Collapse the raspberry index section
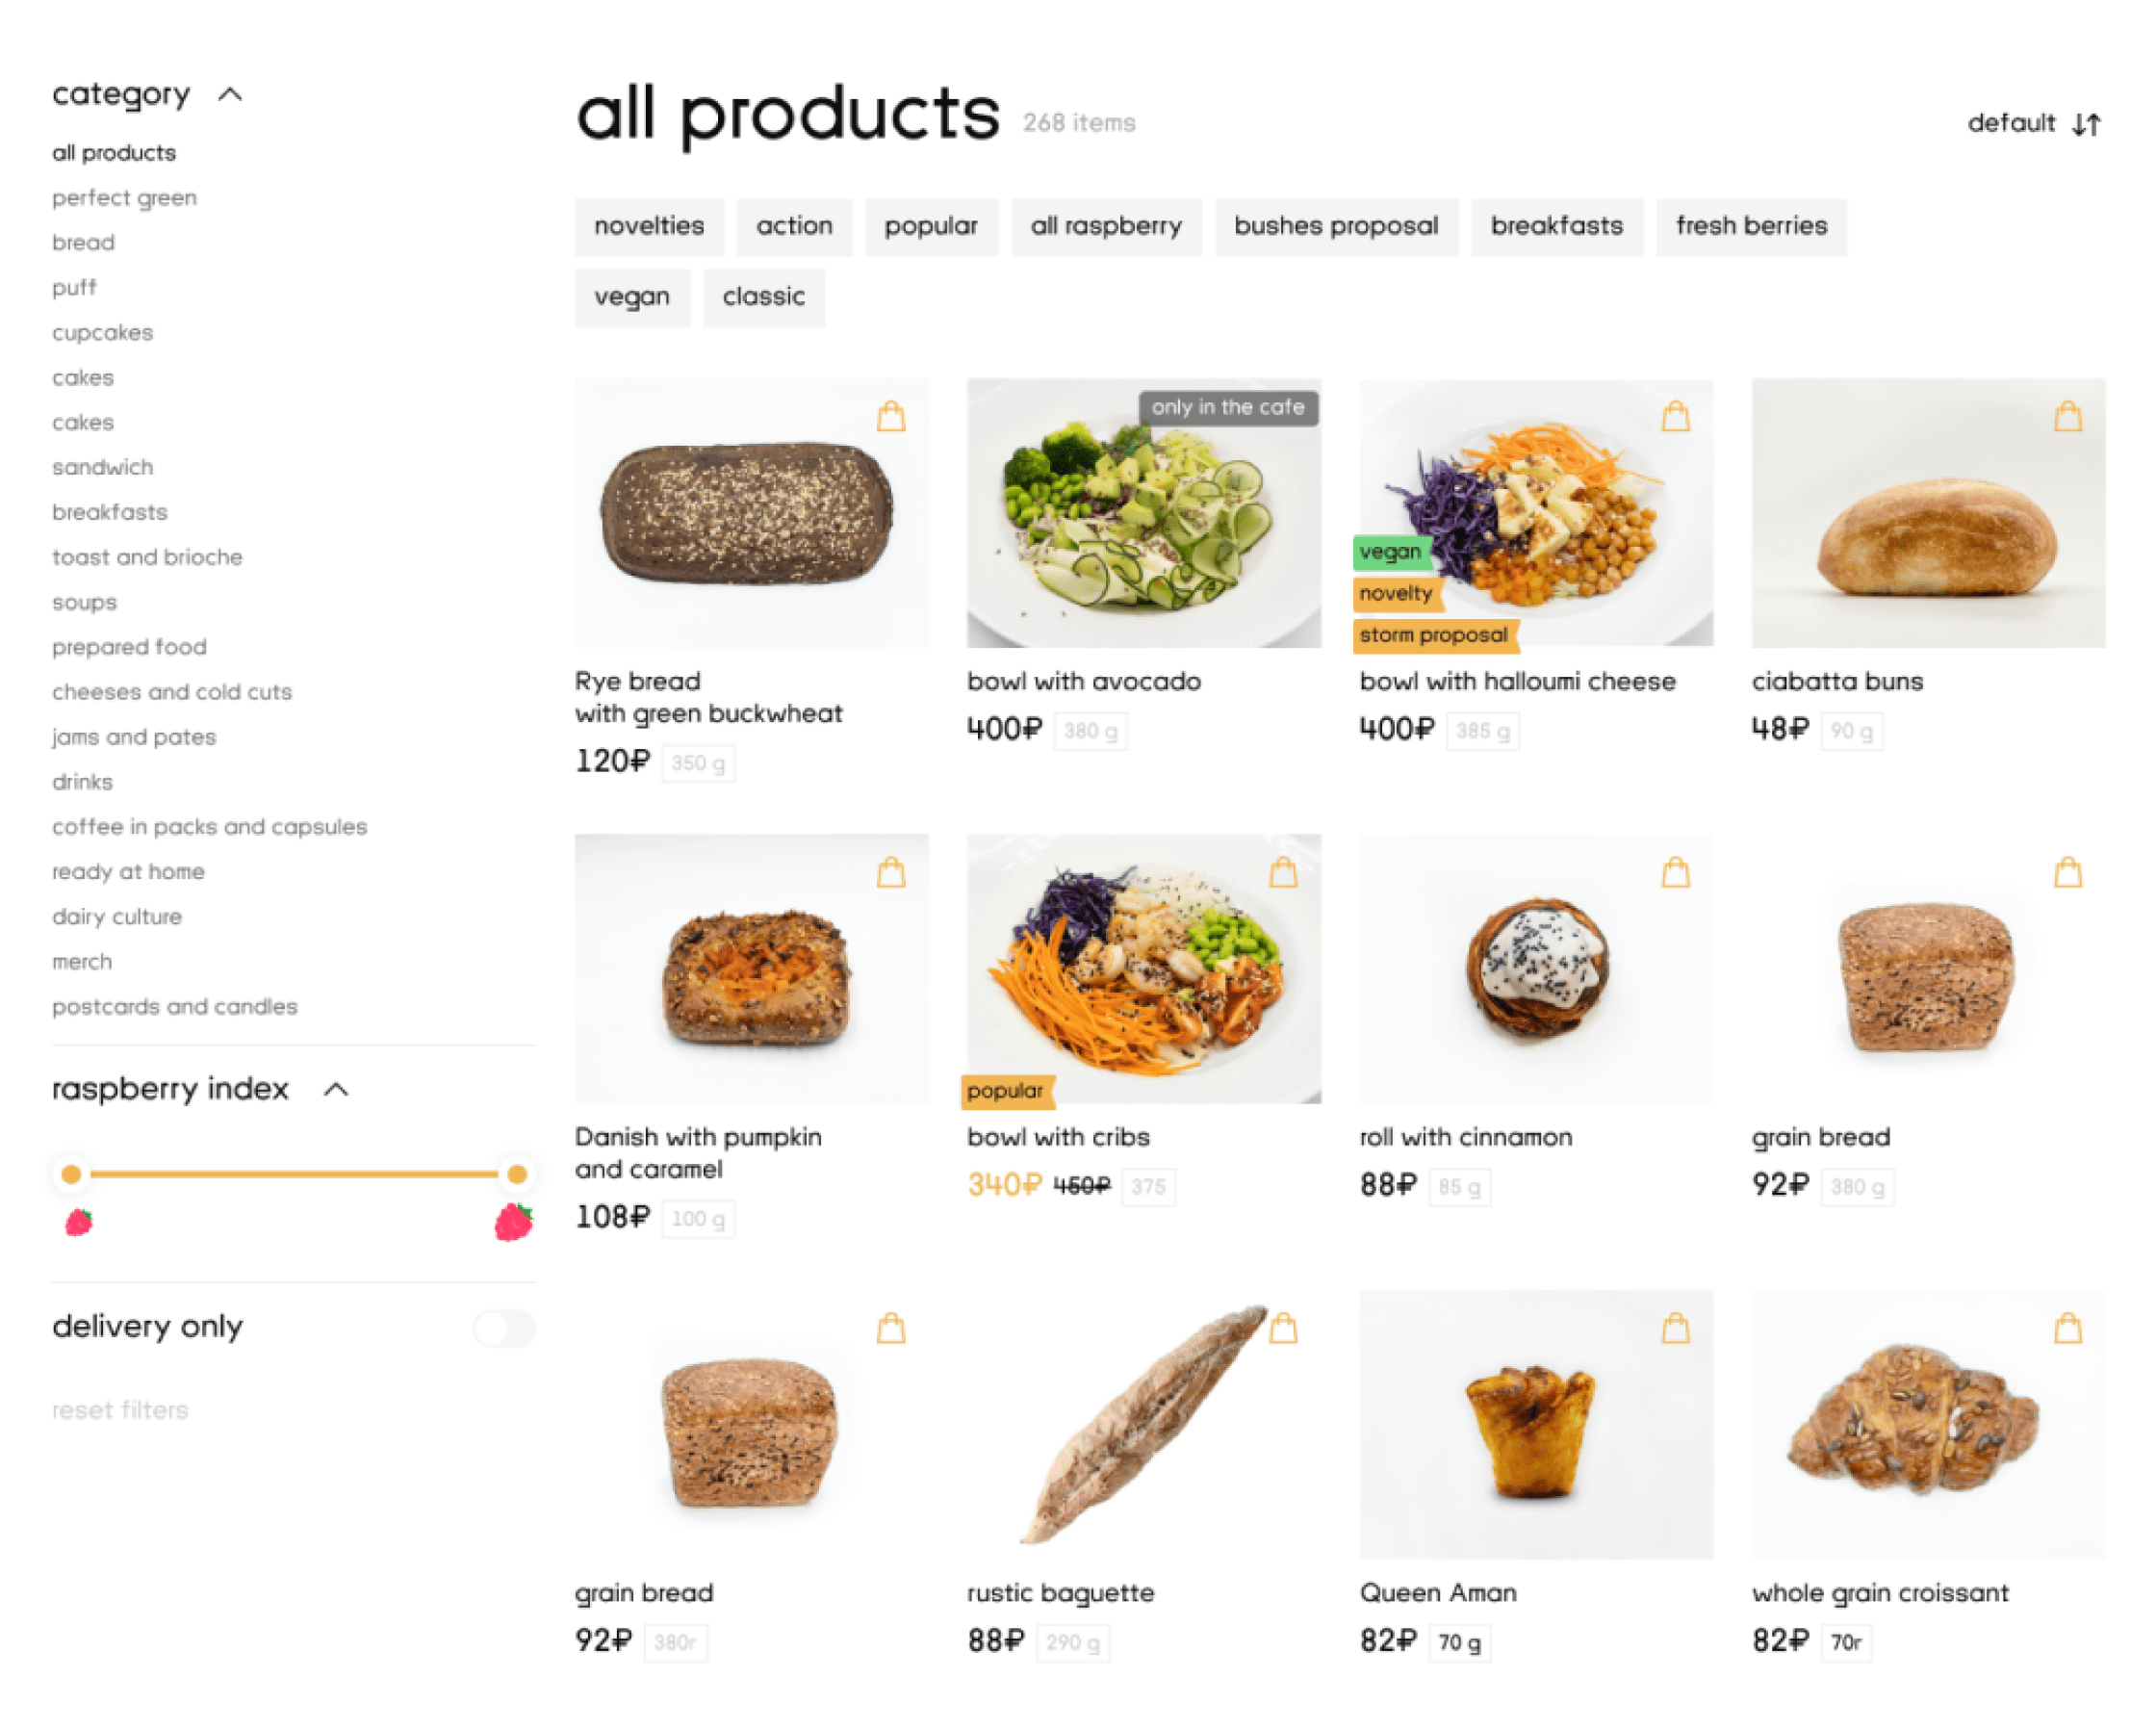This screenshot has height=1730, width=2156. pos(337,1089)
